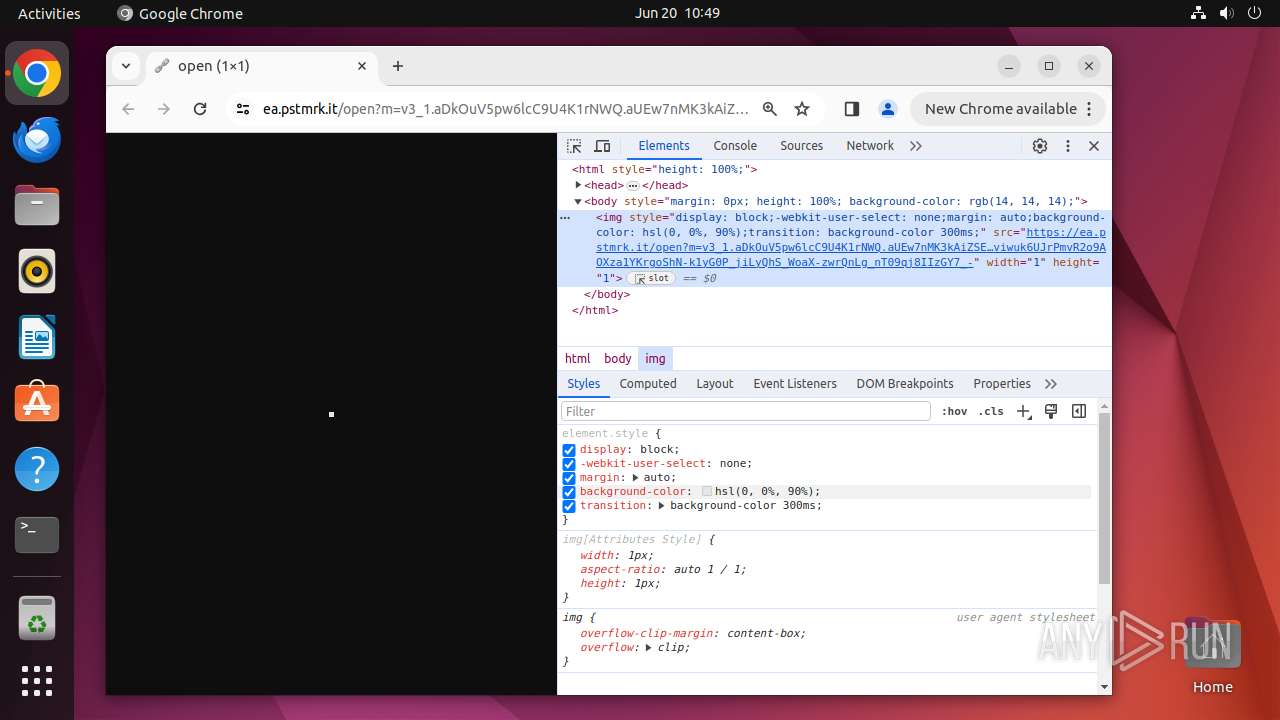
Task: Bookmark this tab with star icon
Action: 802,109
